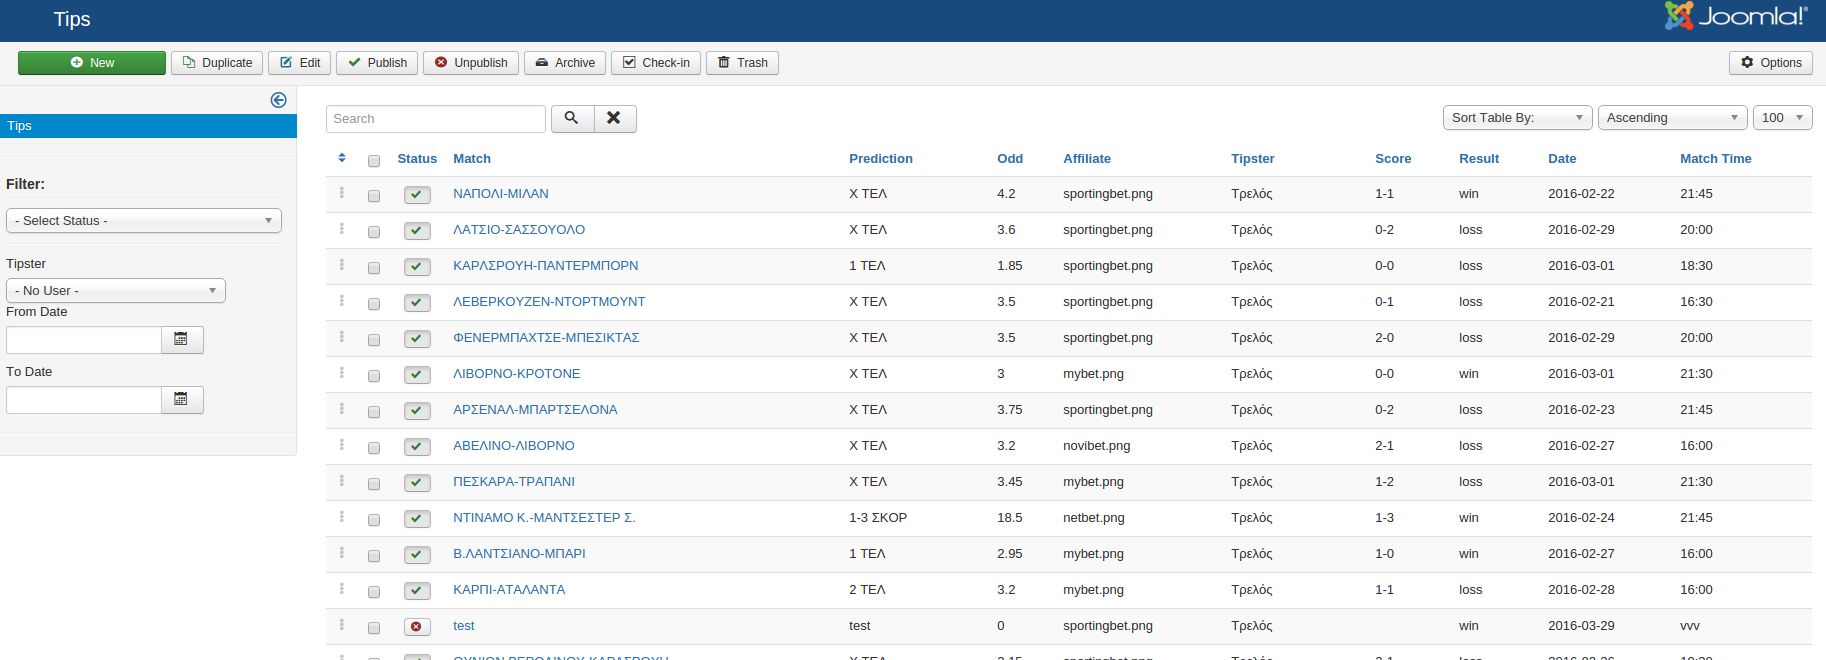Open the Tipster 'No User' dropdown

point(116,290)
